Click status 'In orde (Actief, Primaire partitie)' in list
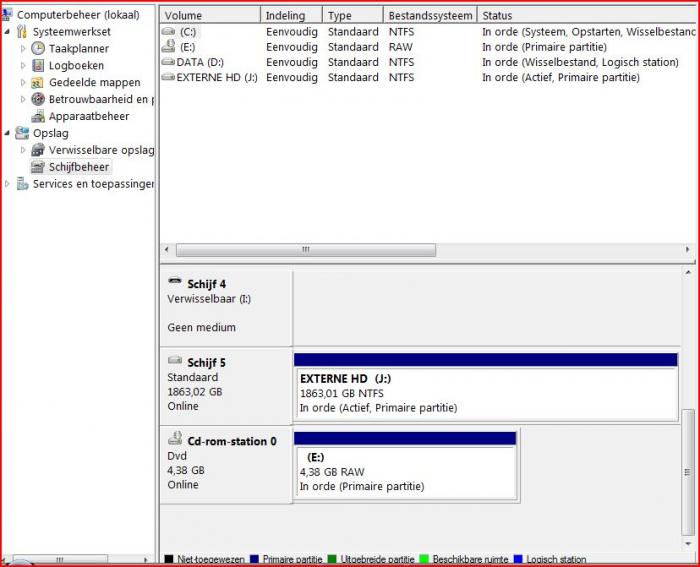The width and height of the screenshot is (700, 567). point(561,77)
